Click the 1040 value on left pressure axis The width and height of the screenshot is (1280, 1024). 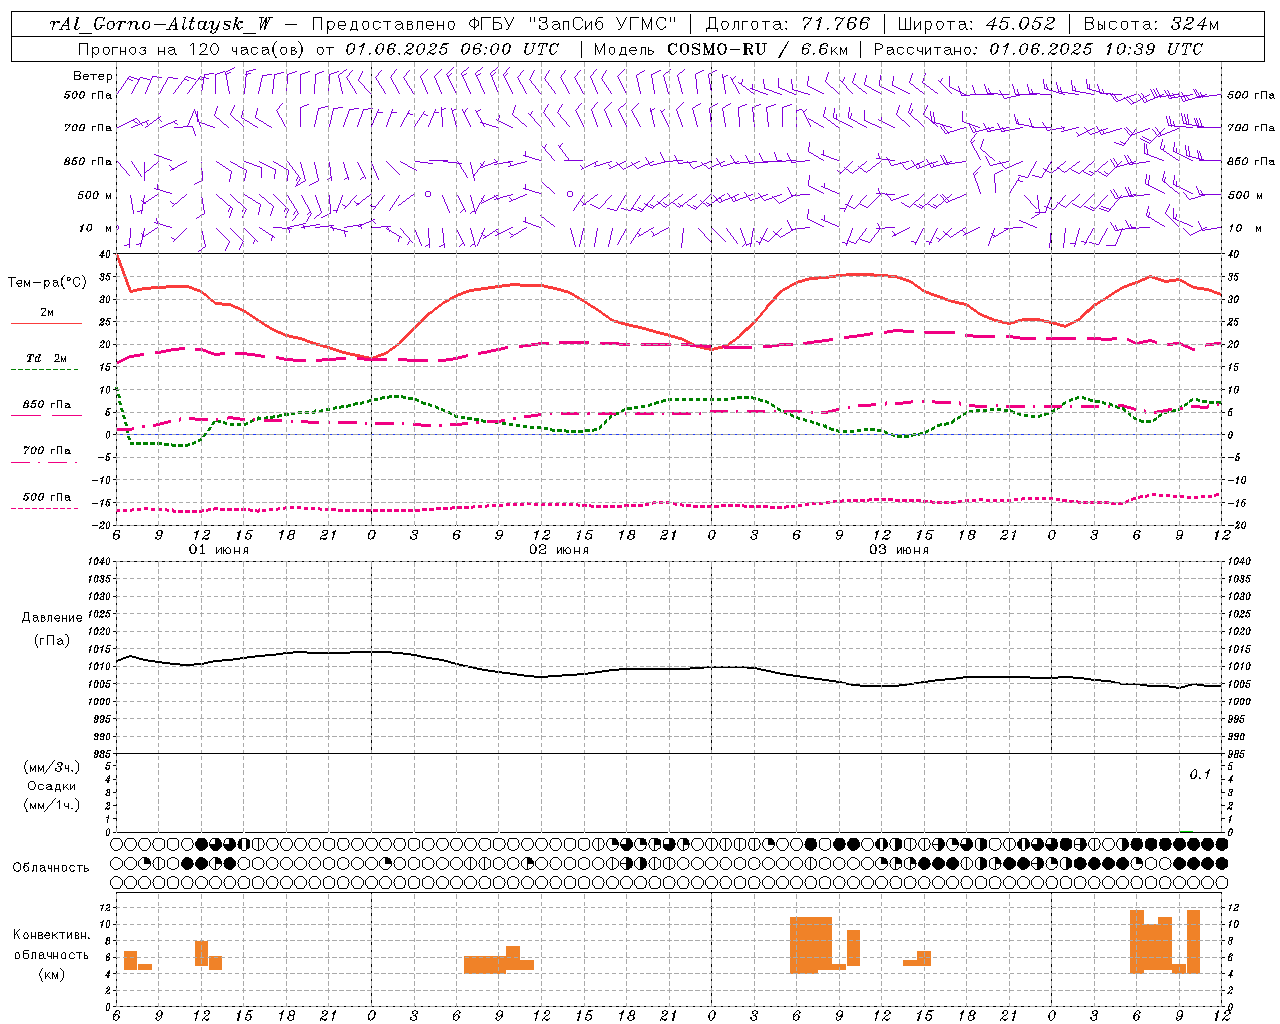100,562
